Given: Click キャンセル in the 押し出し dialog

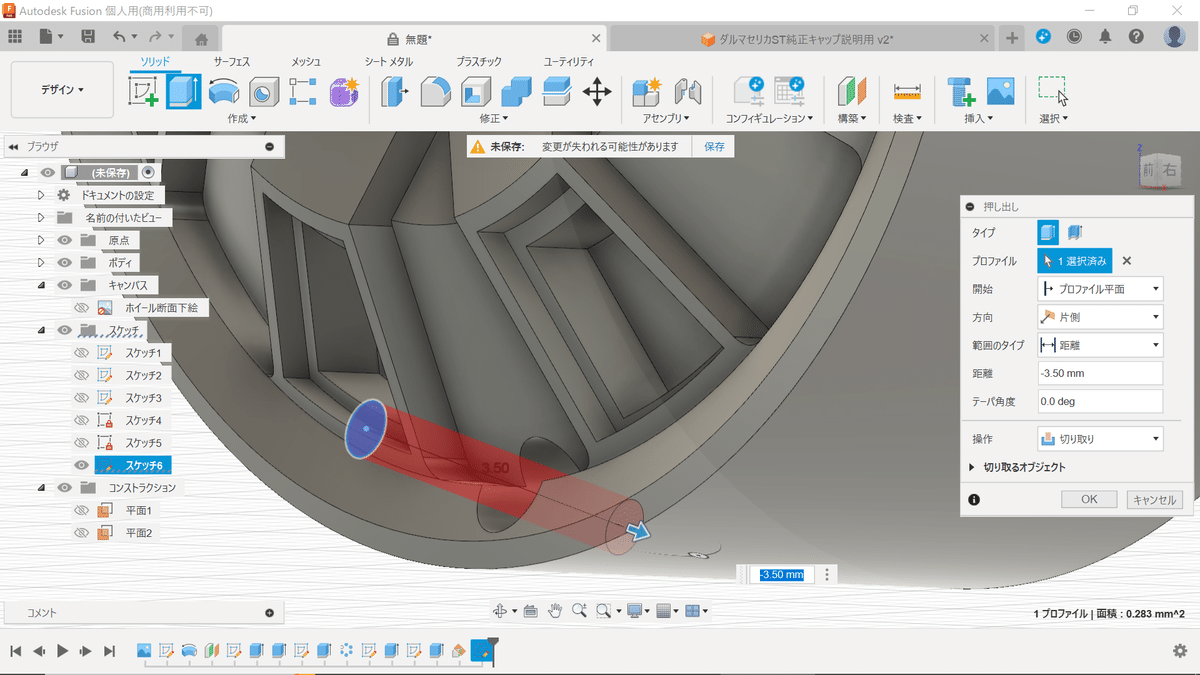Looking at the screenshot, I should click(1154, 500).
